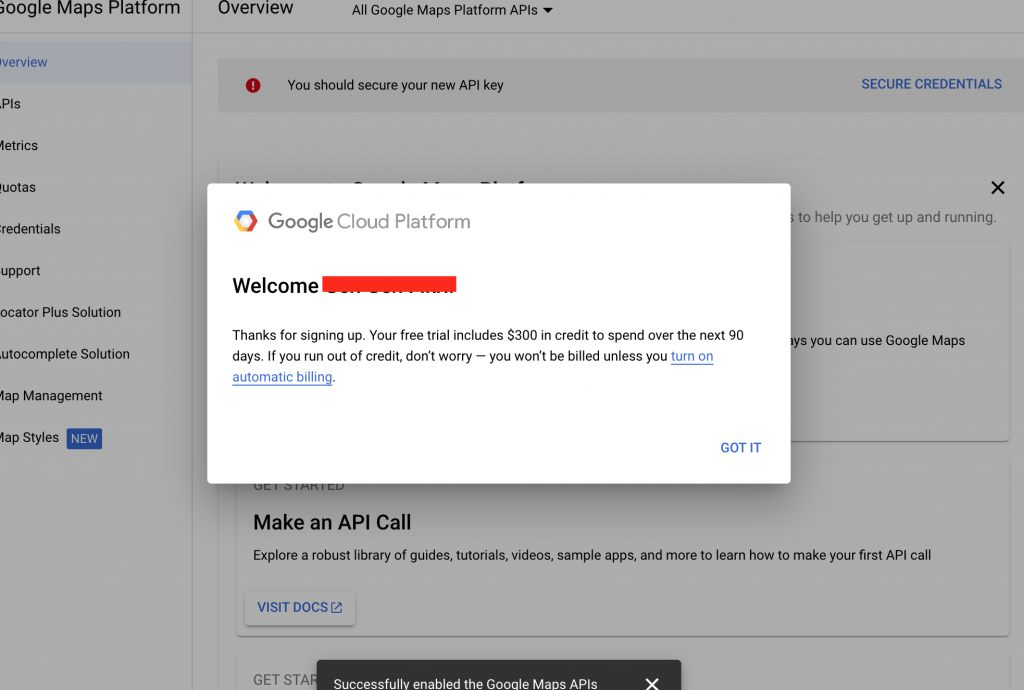The height and width of the screenshot is (690, 1024).
Task: Close the welcome card using the X icon
Action: click(x=997, y=187)
